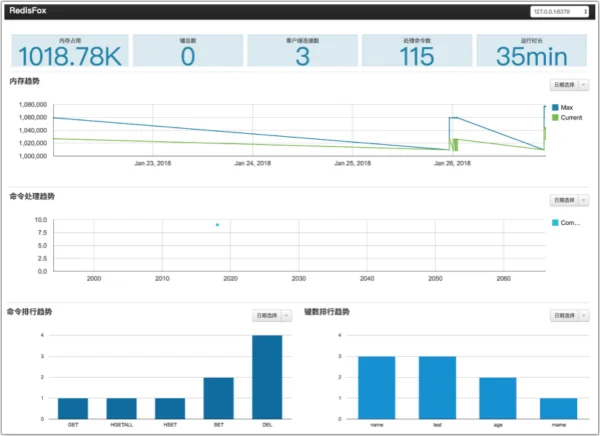Click the data point in command processing chart
Screen dimensions: 600x436
tap(217, 225)
